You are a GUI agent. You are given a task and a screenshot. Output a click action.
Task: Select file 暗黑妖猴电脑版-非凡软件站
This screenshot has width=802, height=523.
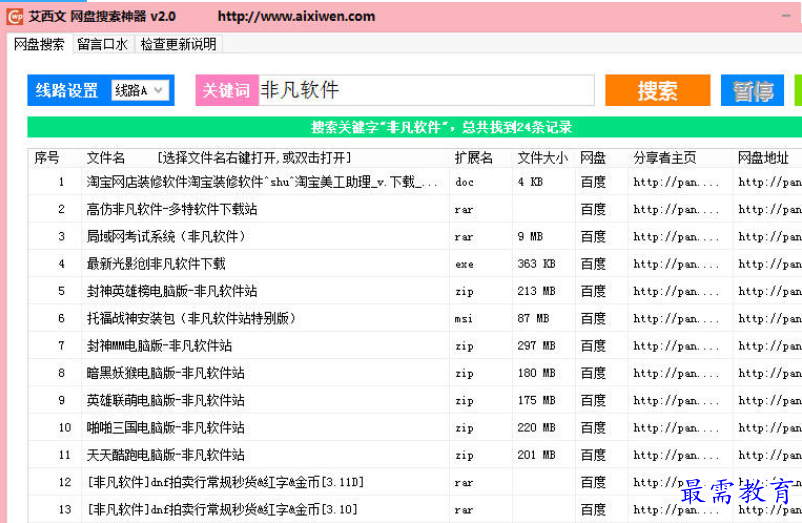(165, 373)
